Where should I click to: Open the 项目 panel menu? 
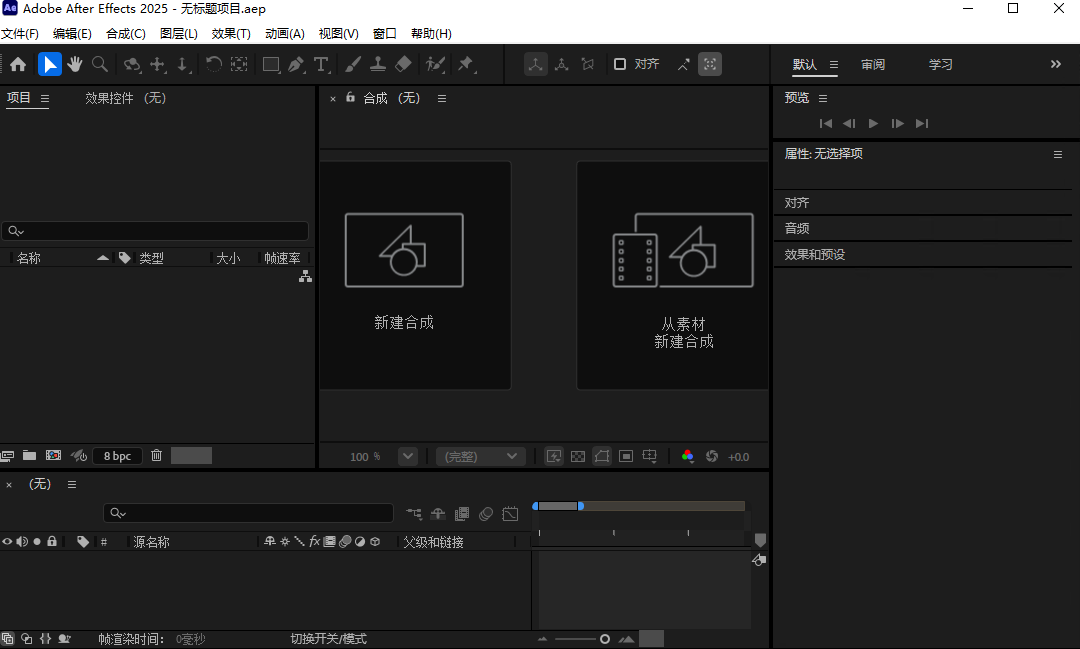pyautogui.click(x=45, y=99)
